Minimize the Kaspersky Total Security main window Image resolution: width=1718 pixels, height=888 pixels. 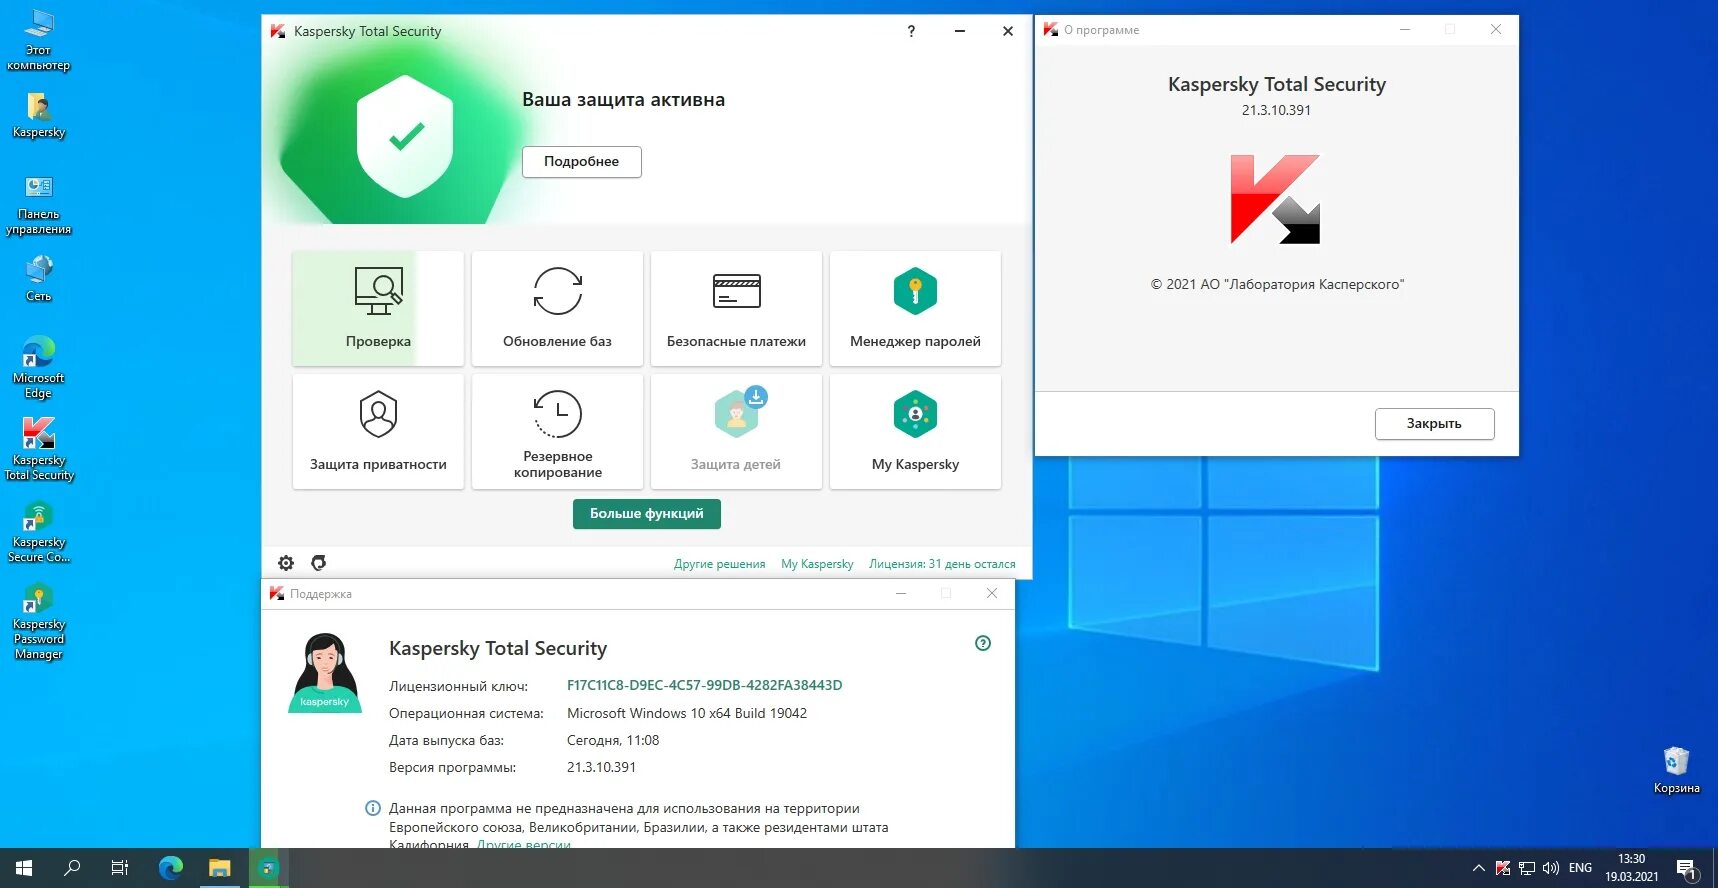click(x=960, y=31)
